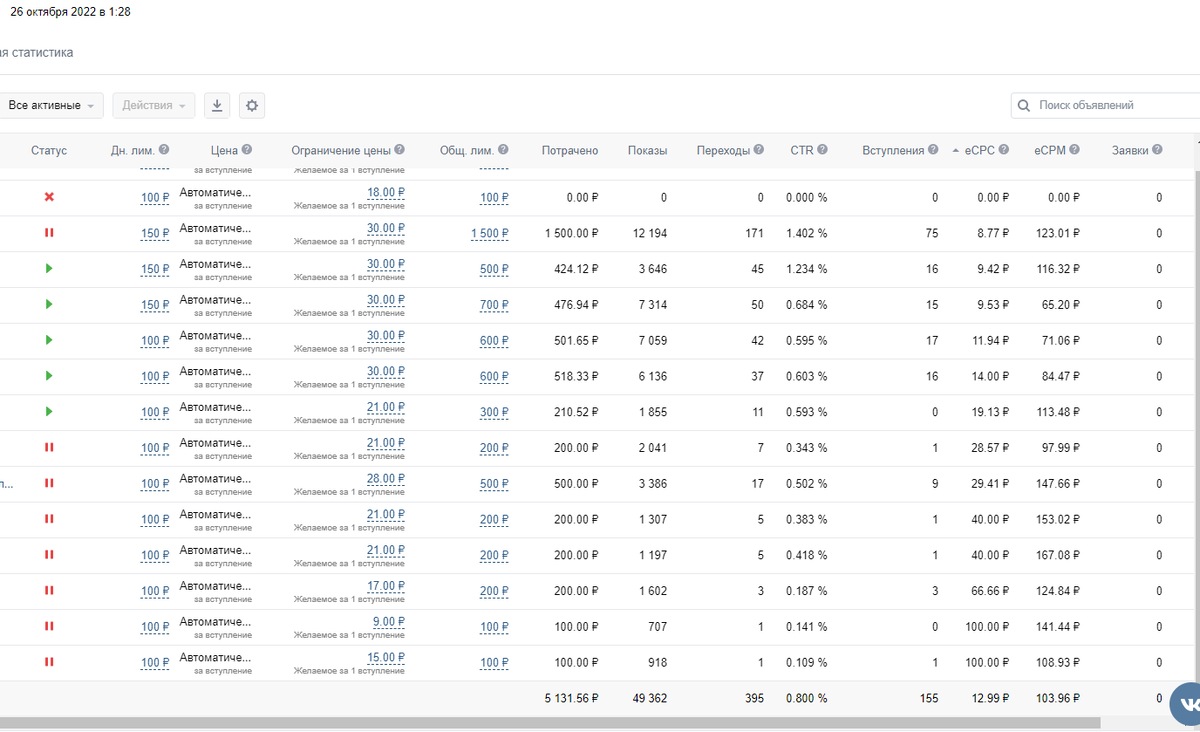The image size is (1200, 732).
Task: Edit the 28.00 ₽ price limit link
Action: click(386, 478)
